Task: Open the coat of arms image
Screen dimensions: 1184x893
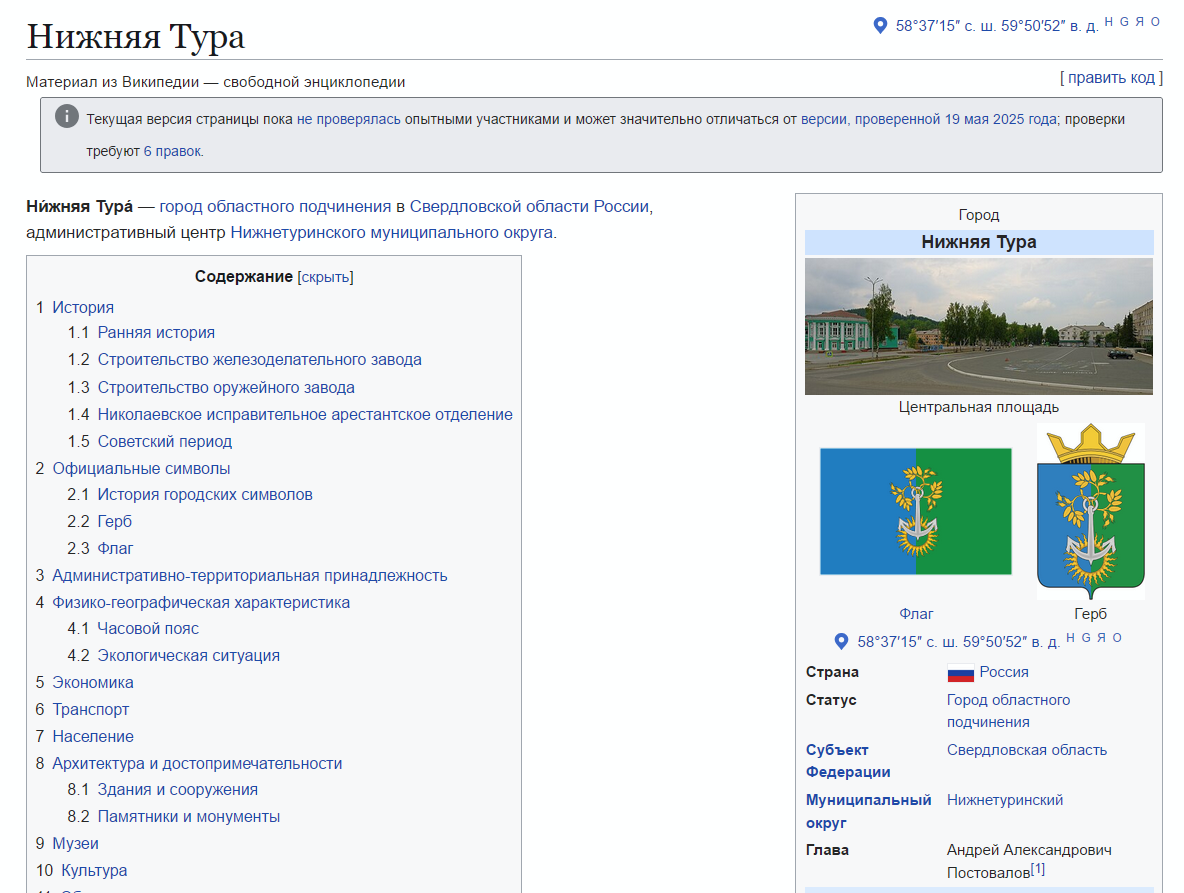Action: [x=1090, y=511]
